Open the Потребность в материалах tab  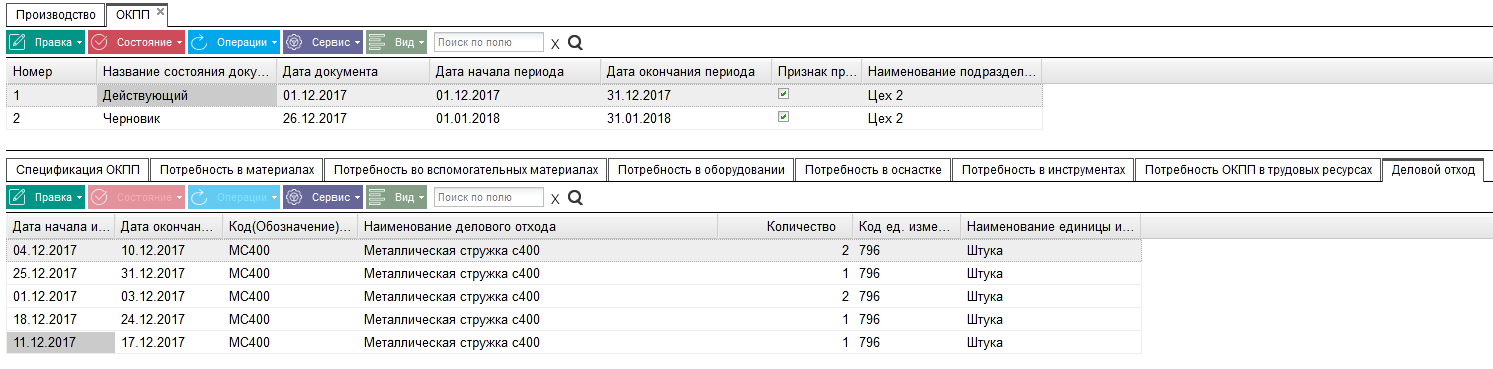coord(238,170)
